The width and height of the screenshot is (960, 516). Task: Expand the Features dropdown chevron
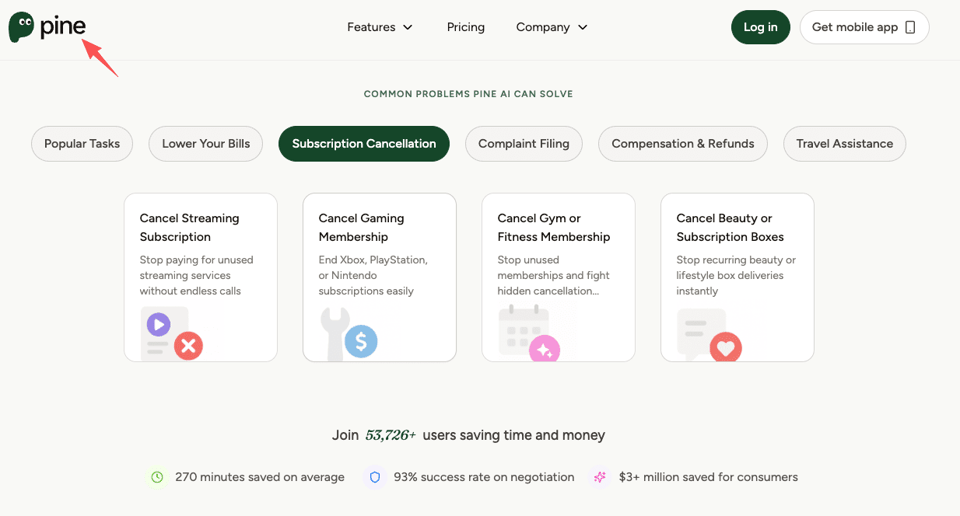(x=408, y=28)
